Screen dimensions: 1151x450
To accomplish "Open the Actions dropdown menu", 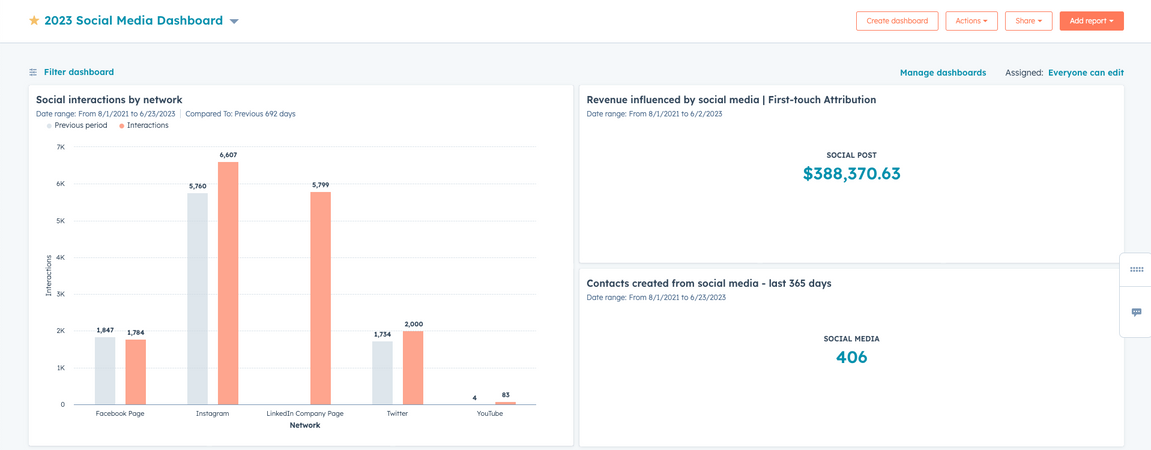I will coord(971,21).
